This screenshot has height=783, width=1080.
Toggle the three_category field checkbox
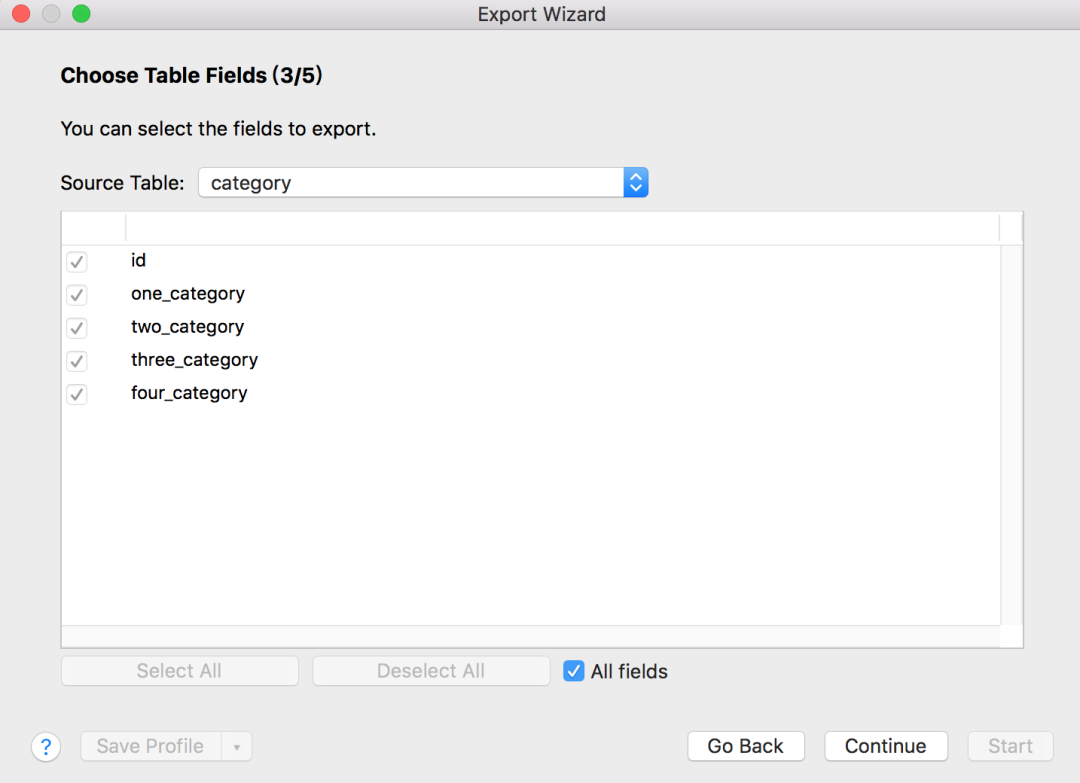[x=77, y=361]
